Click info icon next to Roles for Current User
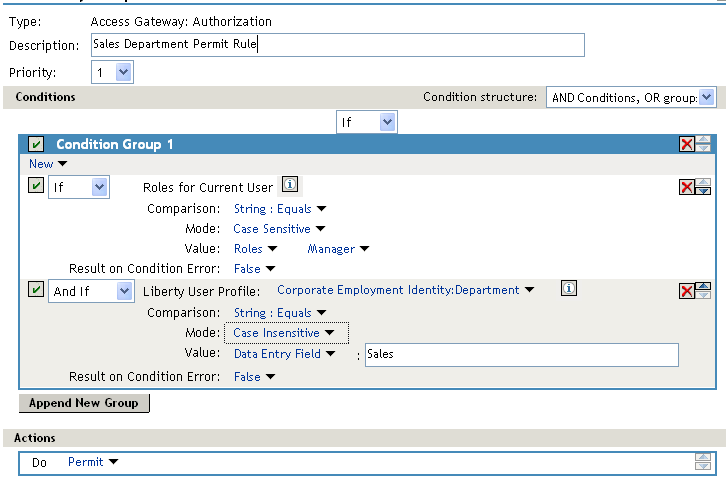This screenshot has height=481, width=726. [289, 185]
